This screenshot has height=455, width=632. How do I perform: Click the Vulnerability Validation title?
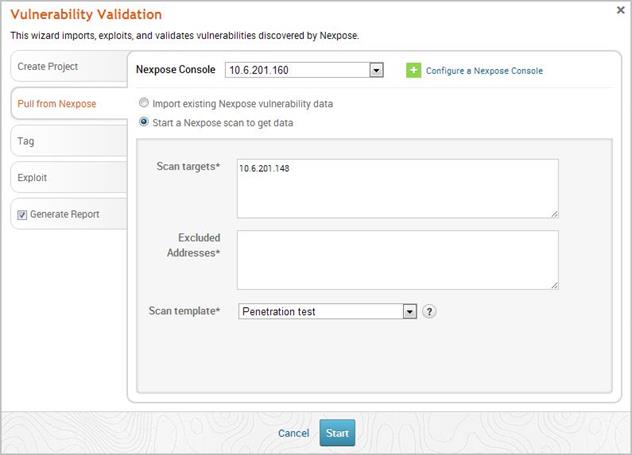coord(86,15)
